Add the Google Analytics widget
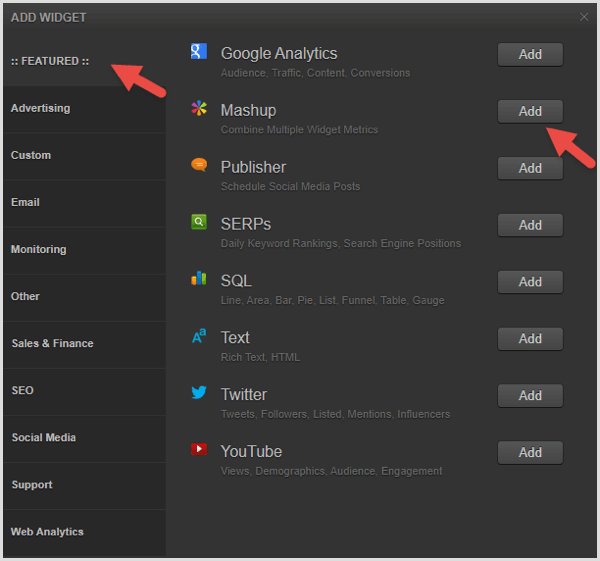The width and height of the screenshot is (600, 561). point(530,54)
